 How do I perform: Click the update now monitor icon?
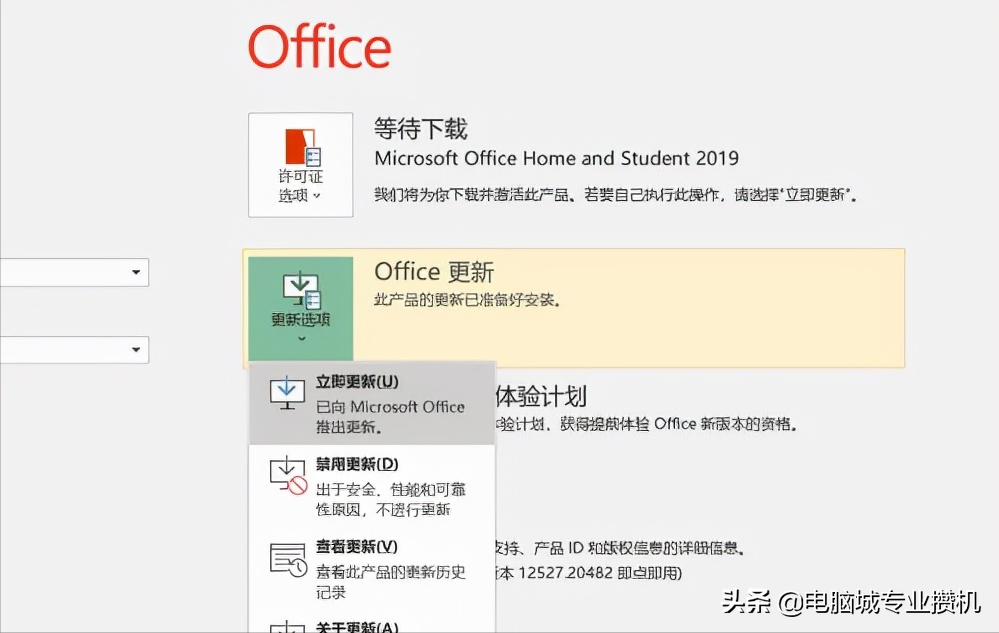tap(287, 393)
